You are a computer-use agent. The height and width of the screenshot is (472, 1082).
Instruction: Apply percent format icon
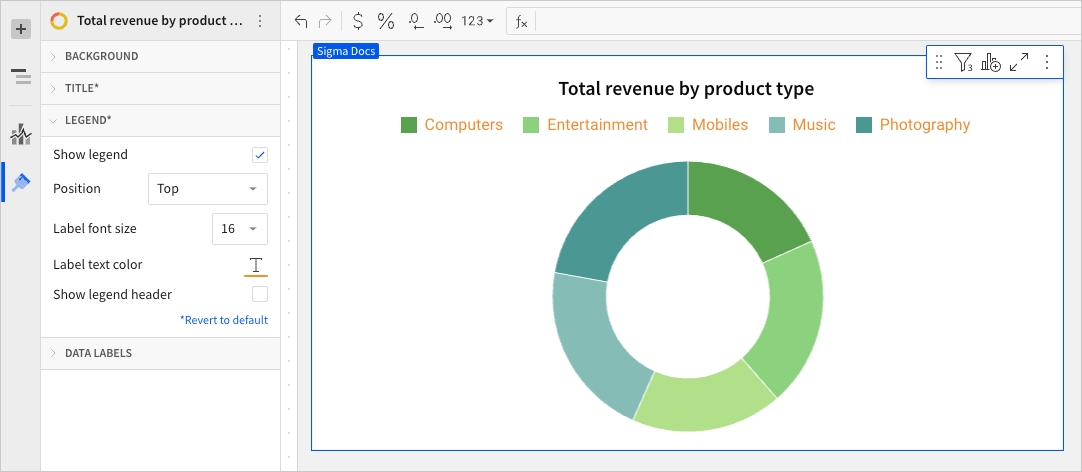pyautogui.click(x=386, y=20)
